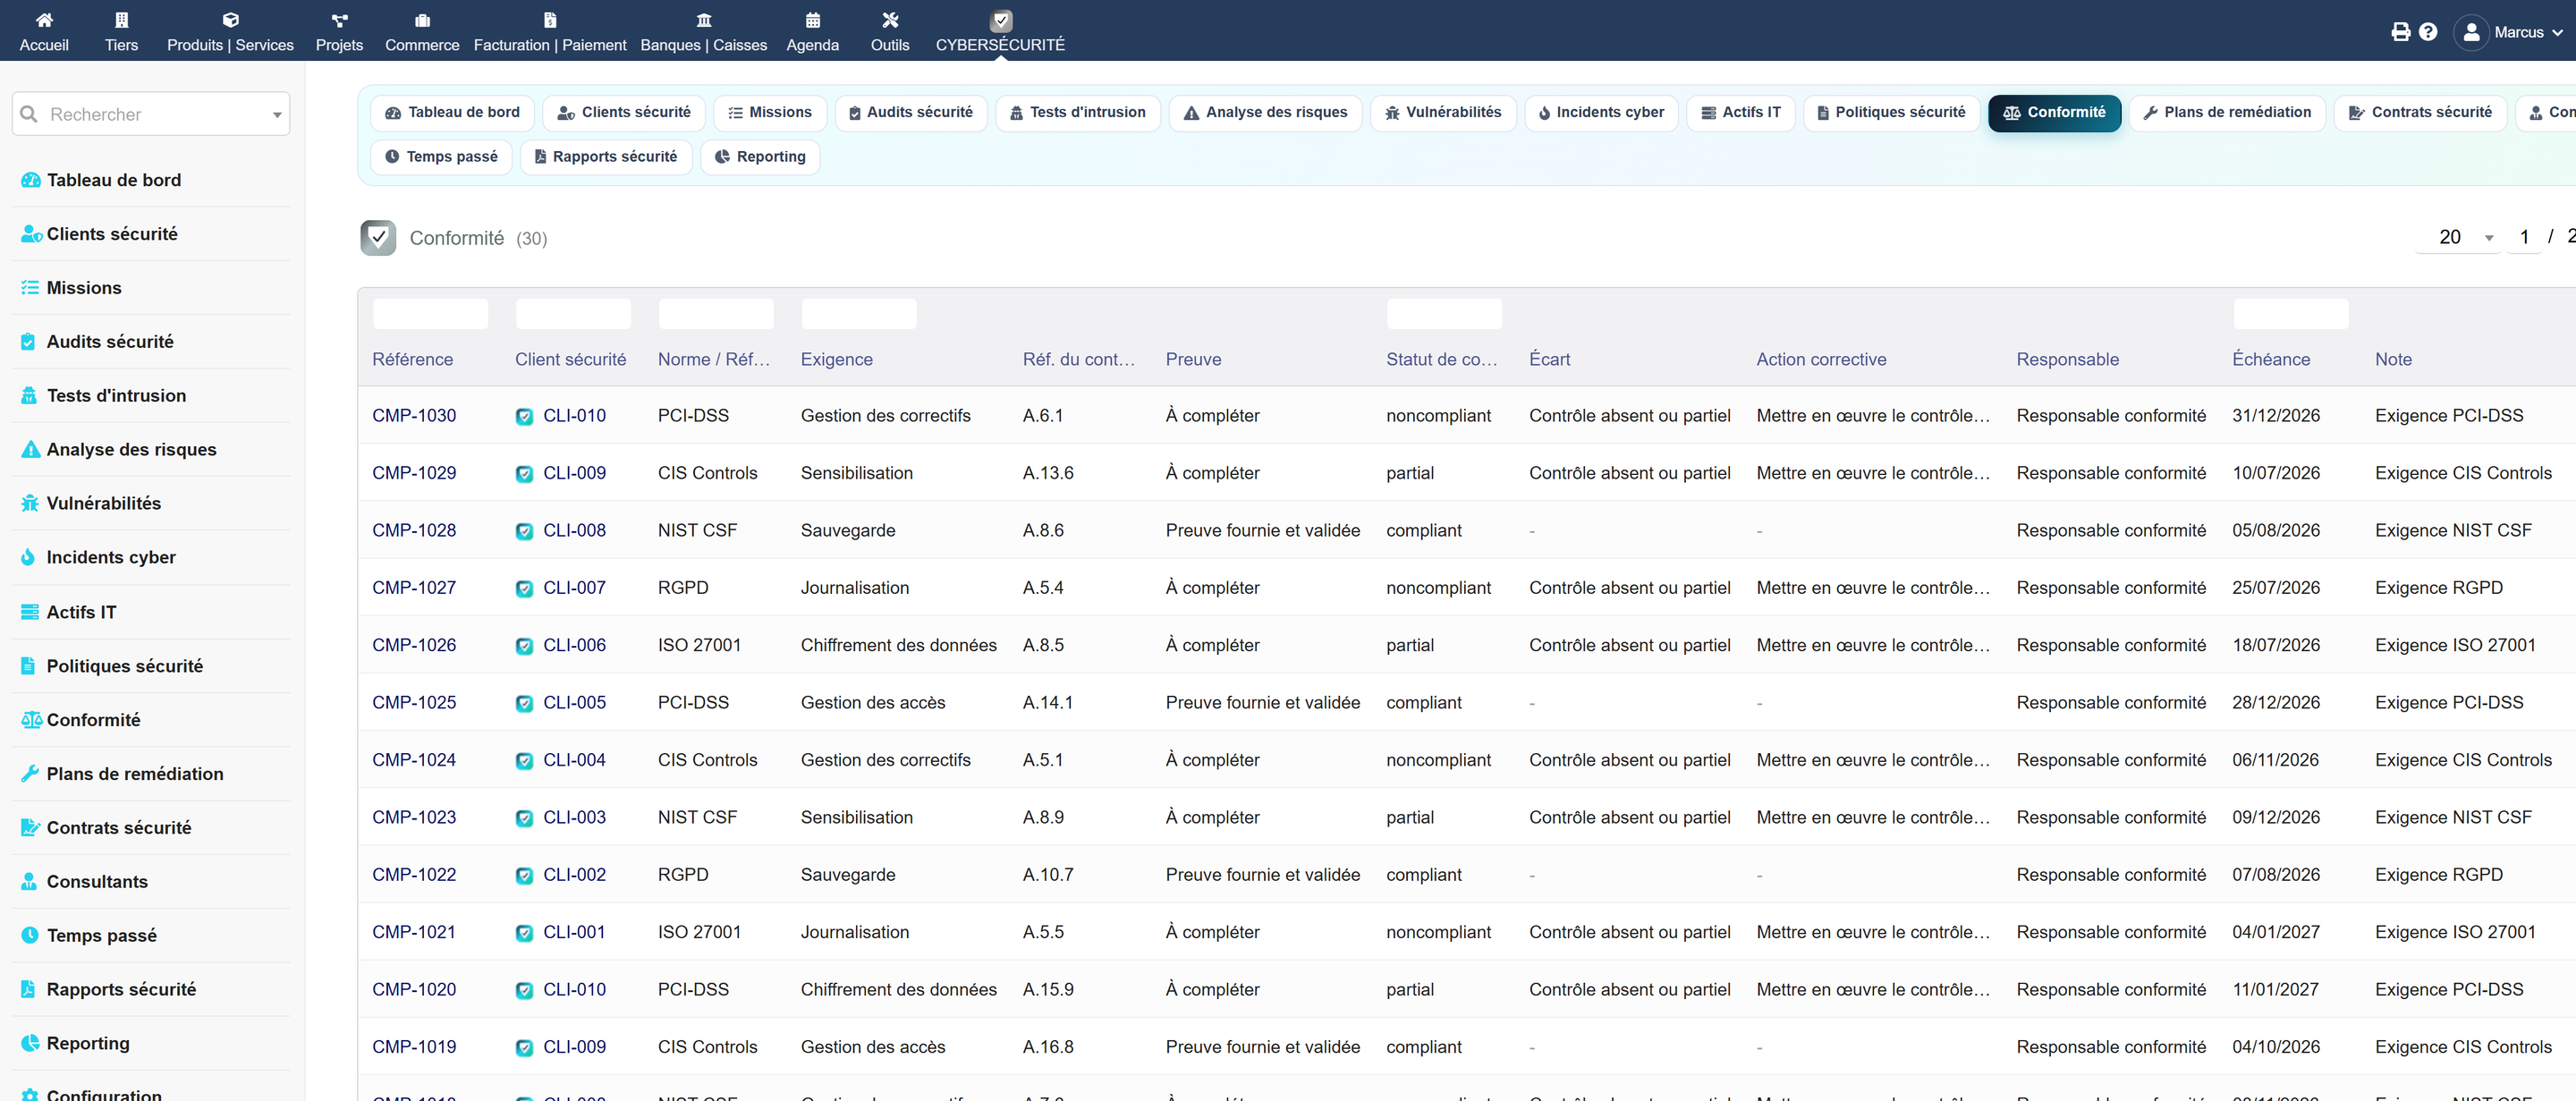Sort by the Statut de co… column header
Image resolution: width=2576 pixels, height=1101 pixels.
pyautogui.click(x=1442, y=360)
